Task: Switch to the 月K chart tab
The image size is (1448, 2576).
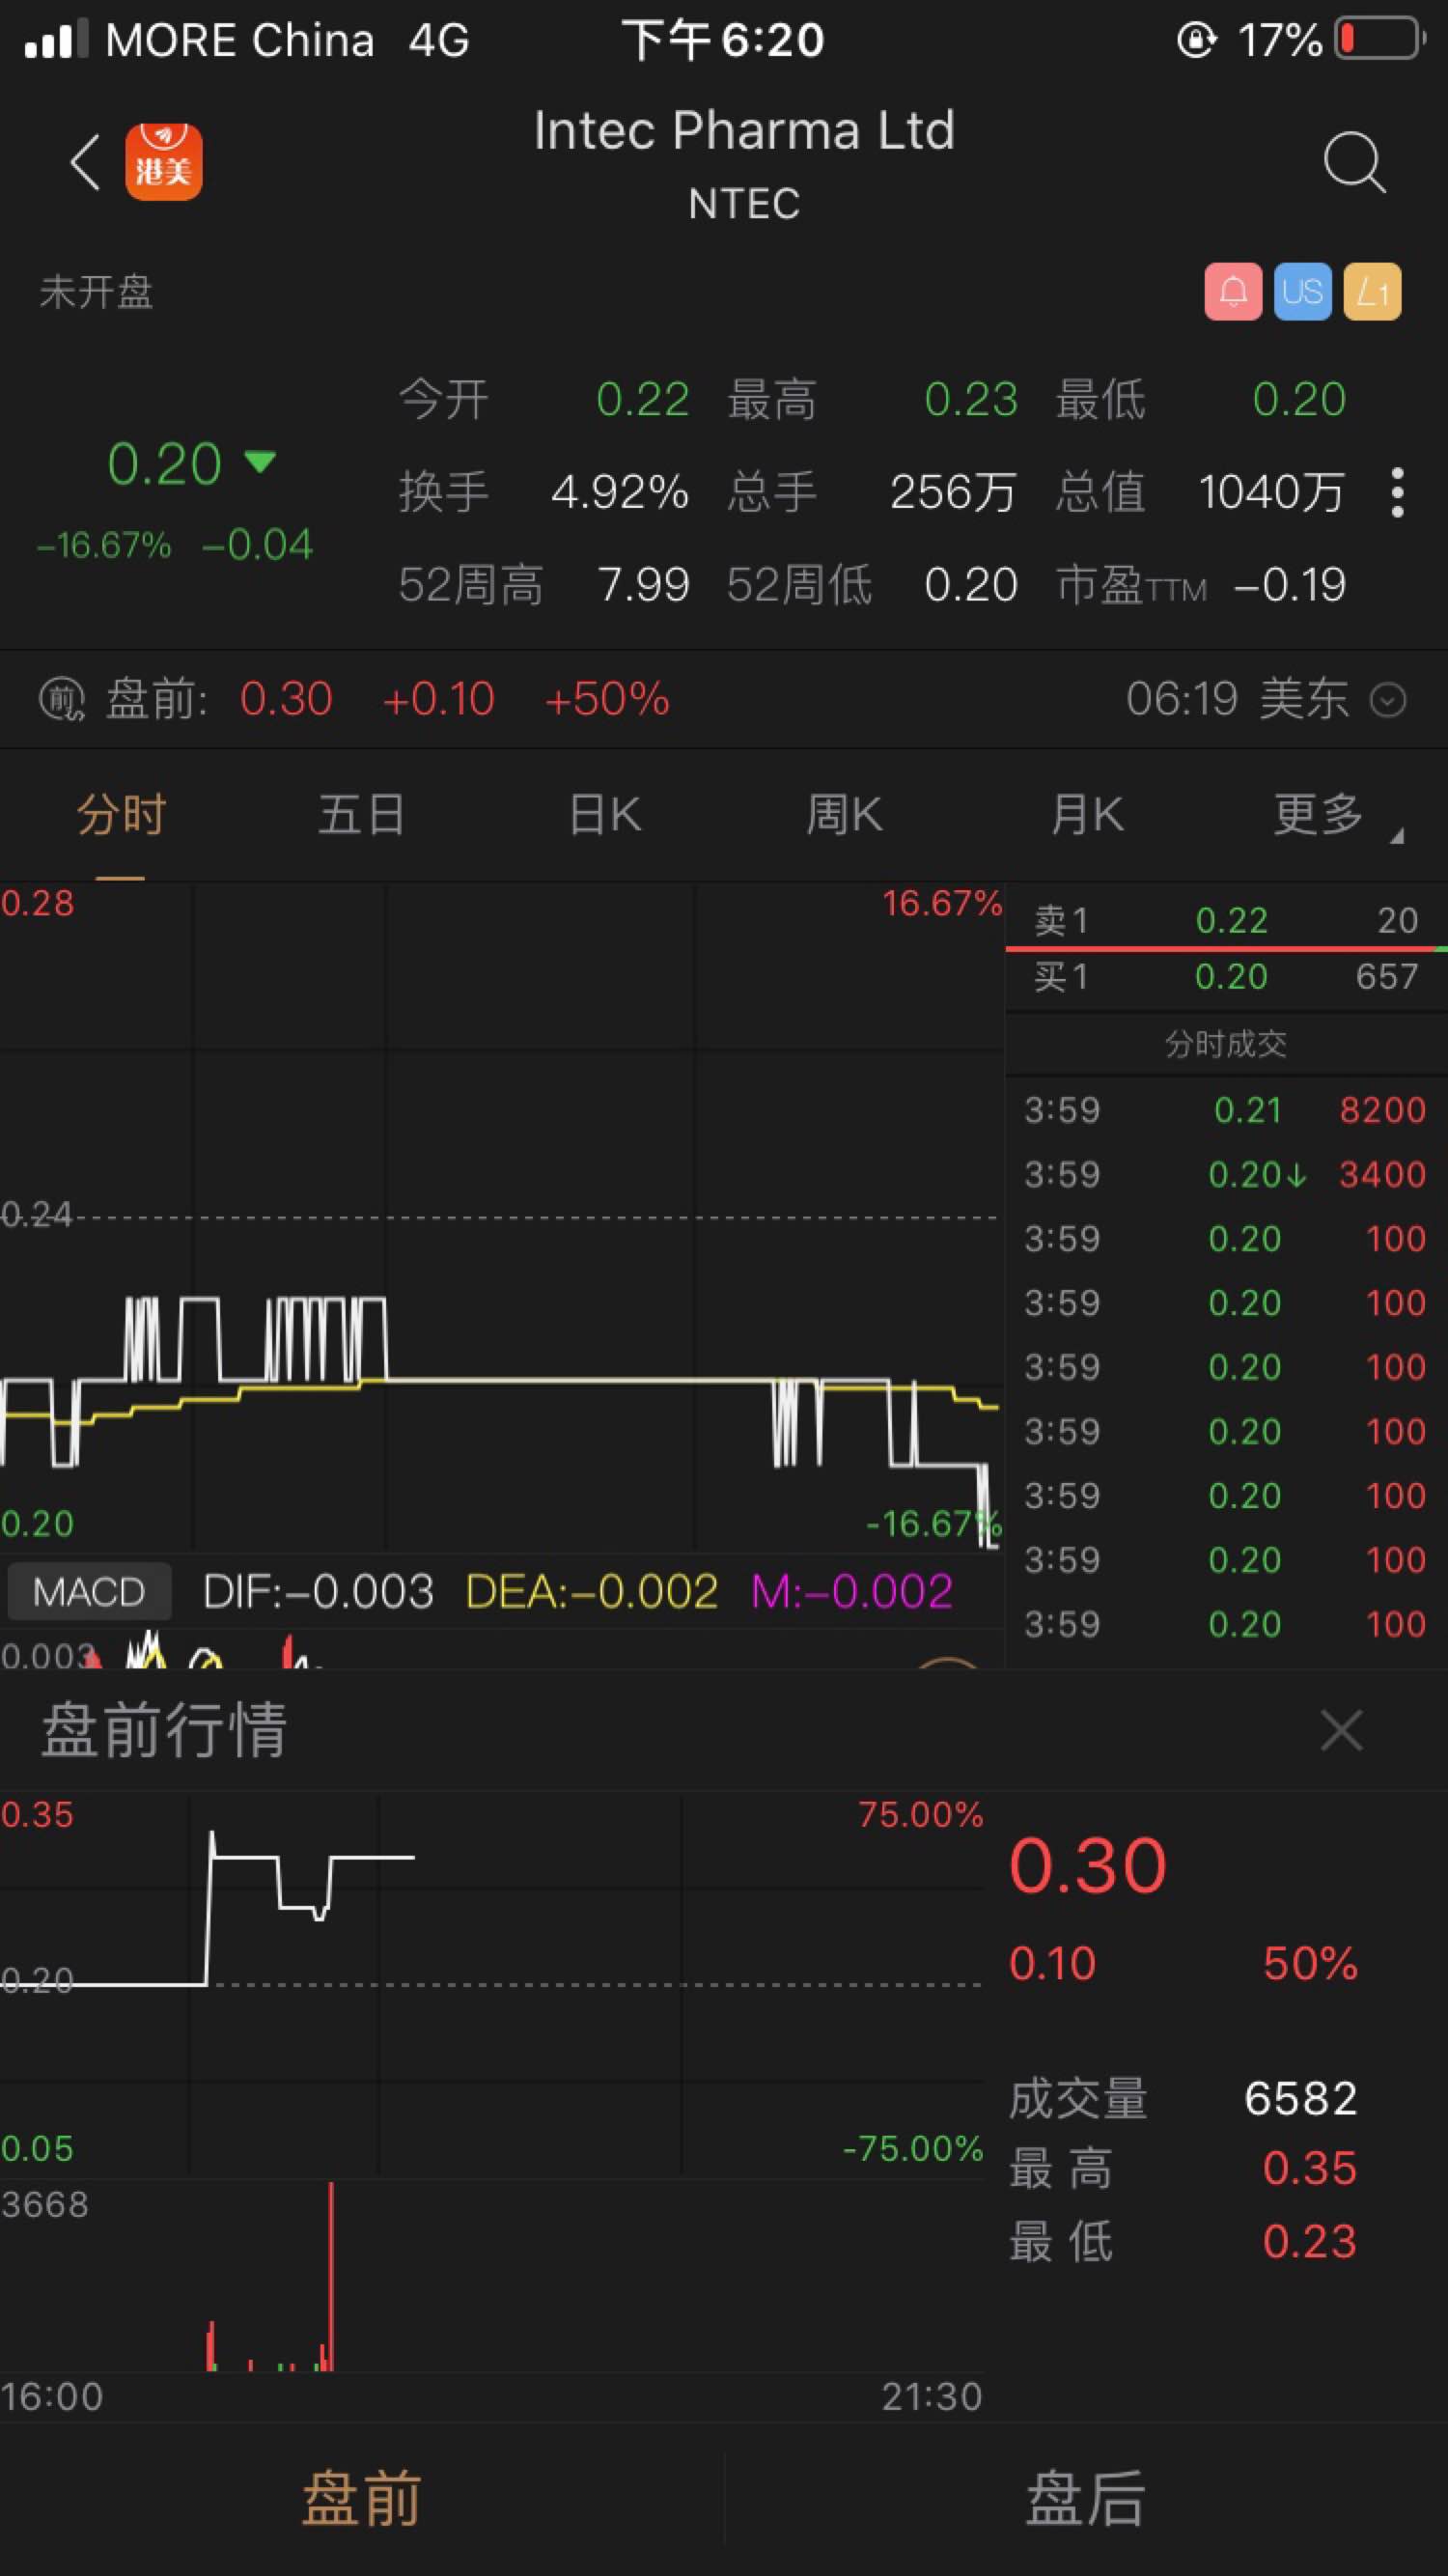Action: (x=1087, y=815)
